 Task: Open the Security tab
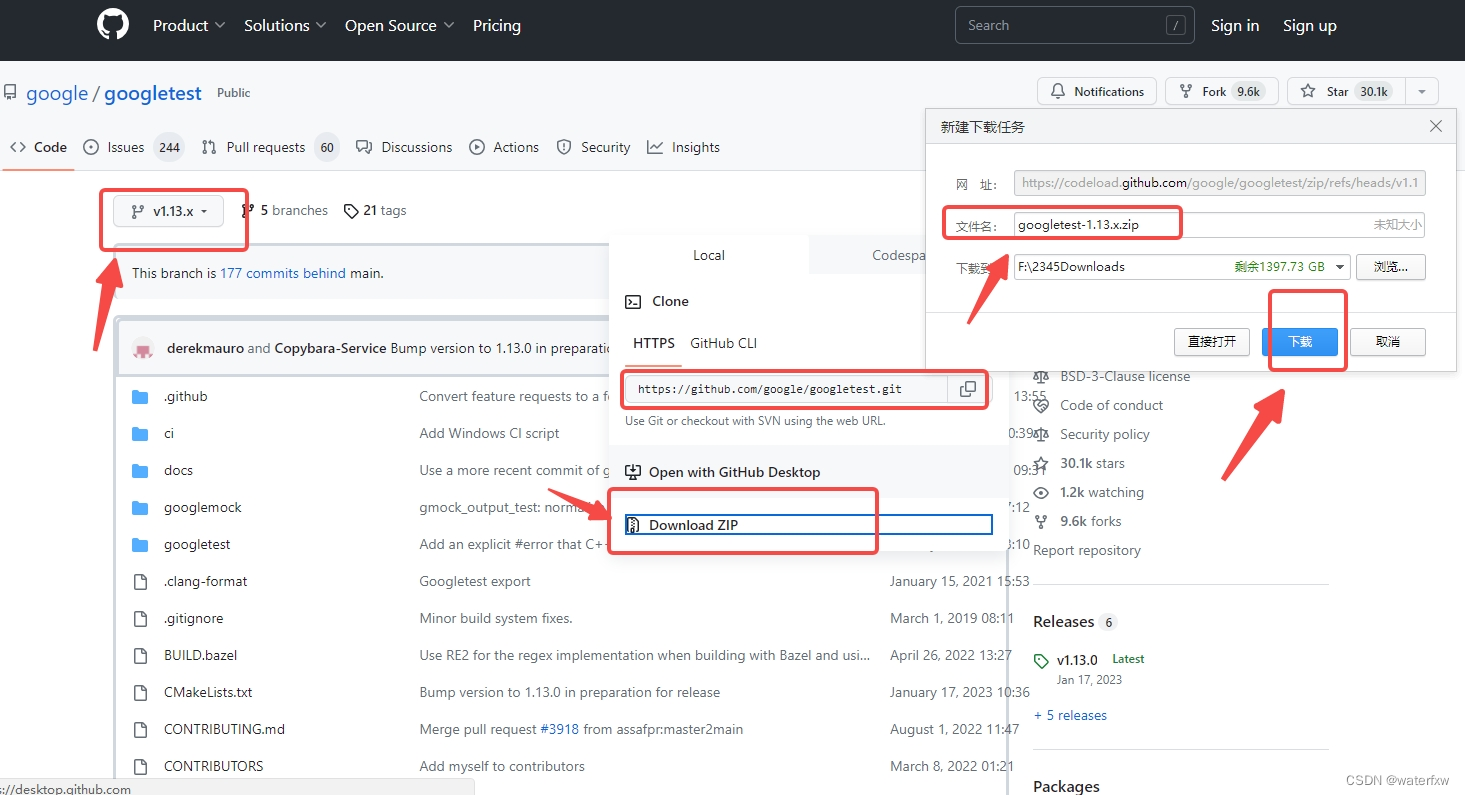tap(594, 147)
